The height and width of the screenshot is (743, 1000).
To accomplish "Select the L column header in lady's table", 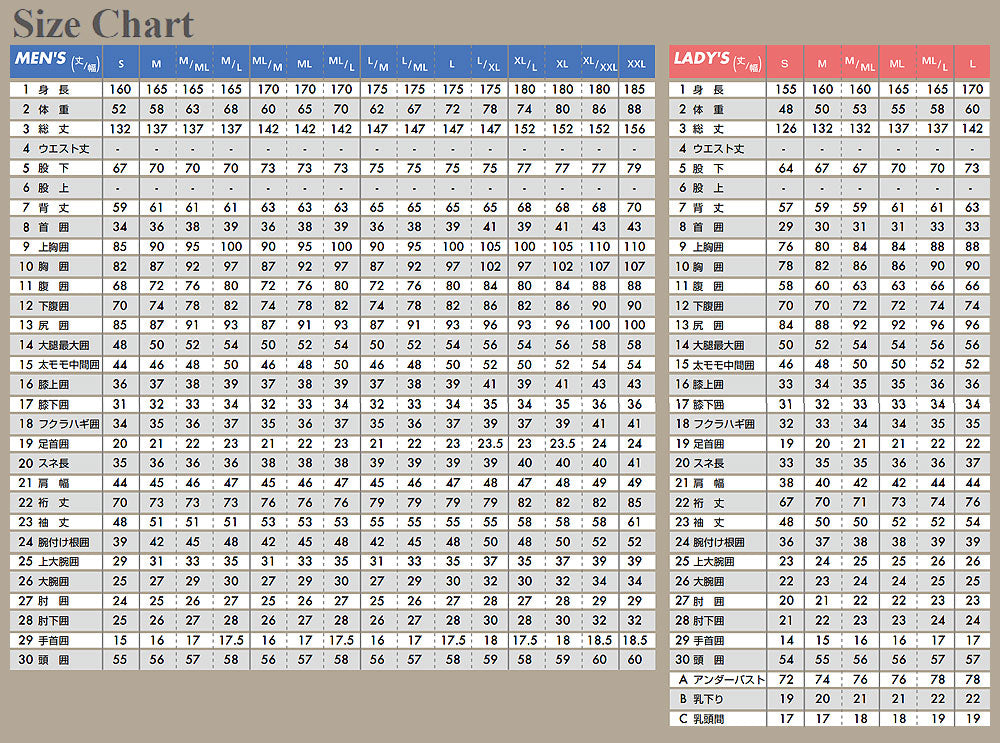I will click(x=971, y=63).
